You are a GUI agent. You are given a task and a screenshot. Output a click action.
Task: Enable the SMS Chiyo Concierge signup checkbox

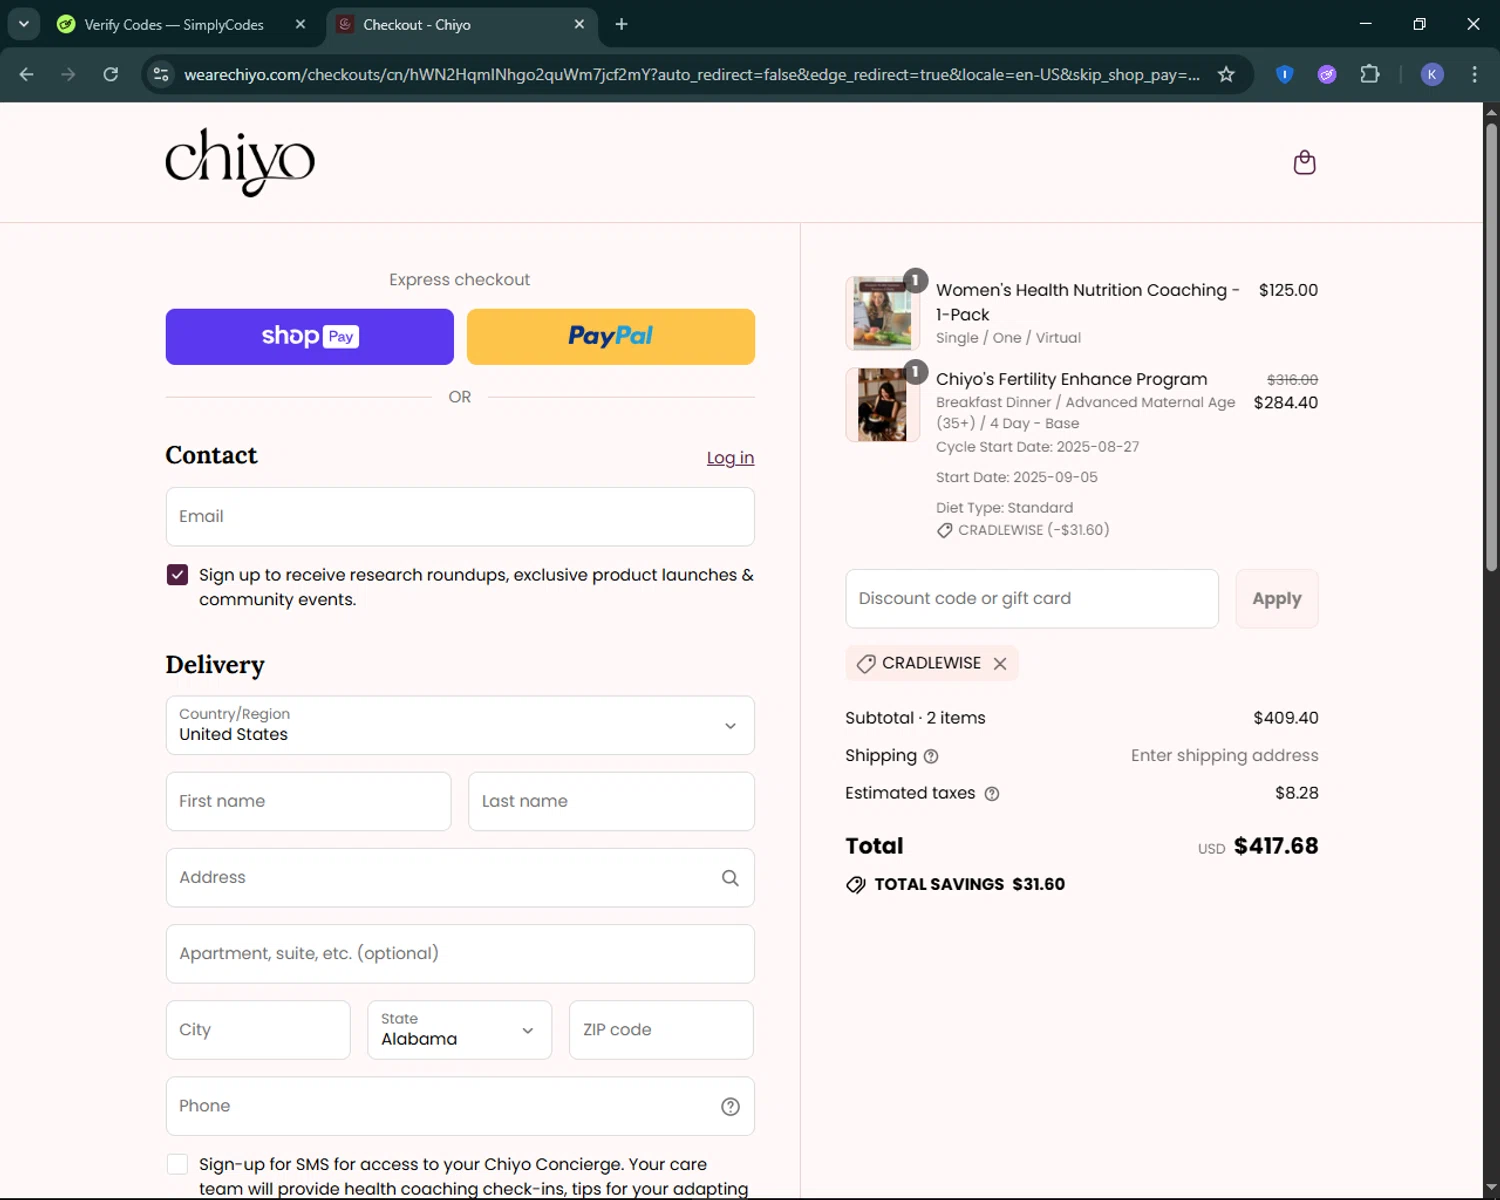(x=177, y=1164)
